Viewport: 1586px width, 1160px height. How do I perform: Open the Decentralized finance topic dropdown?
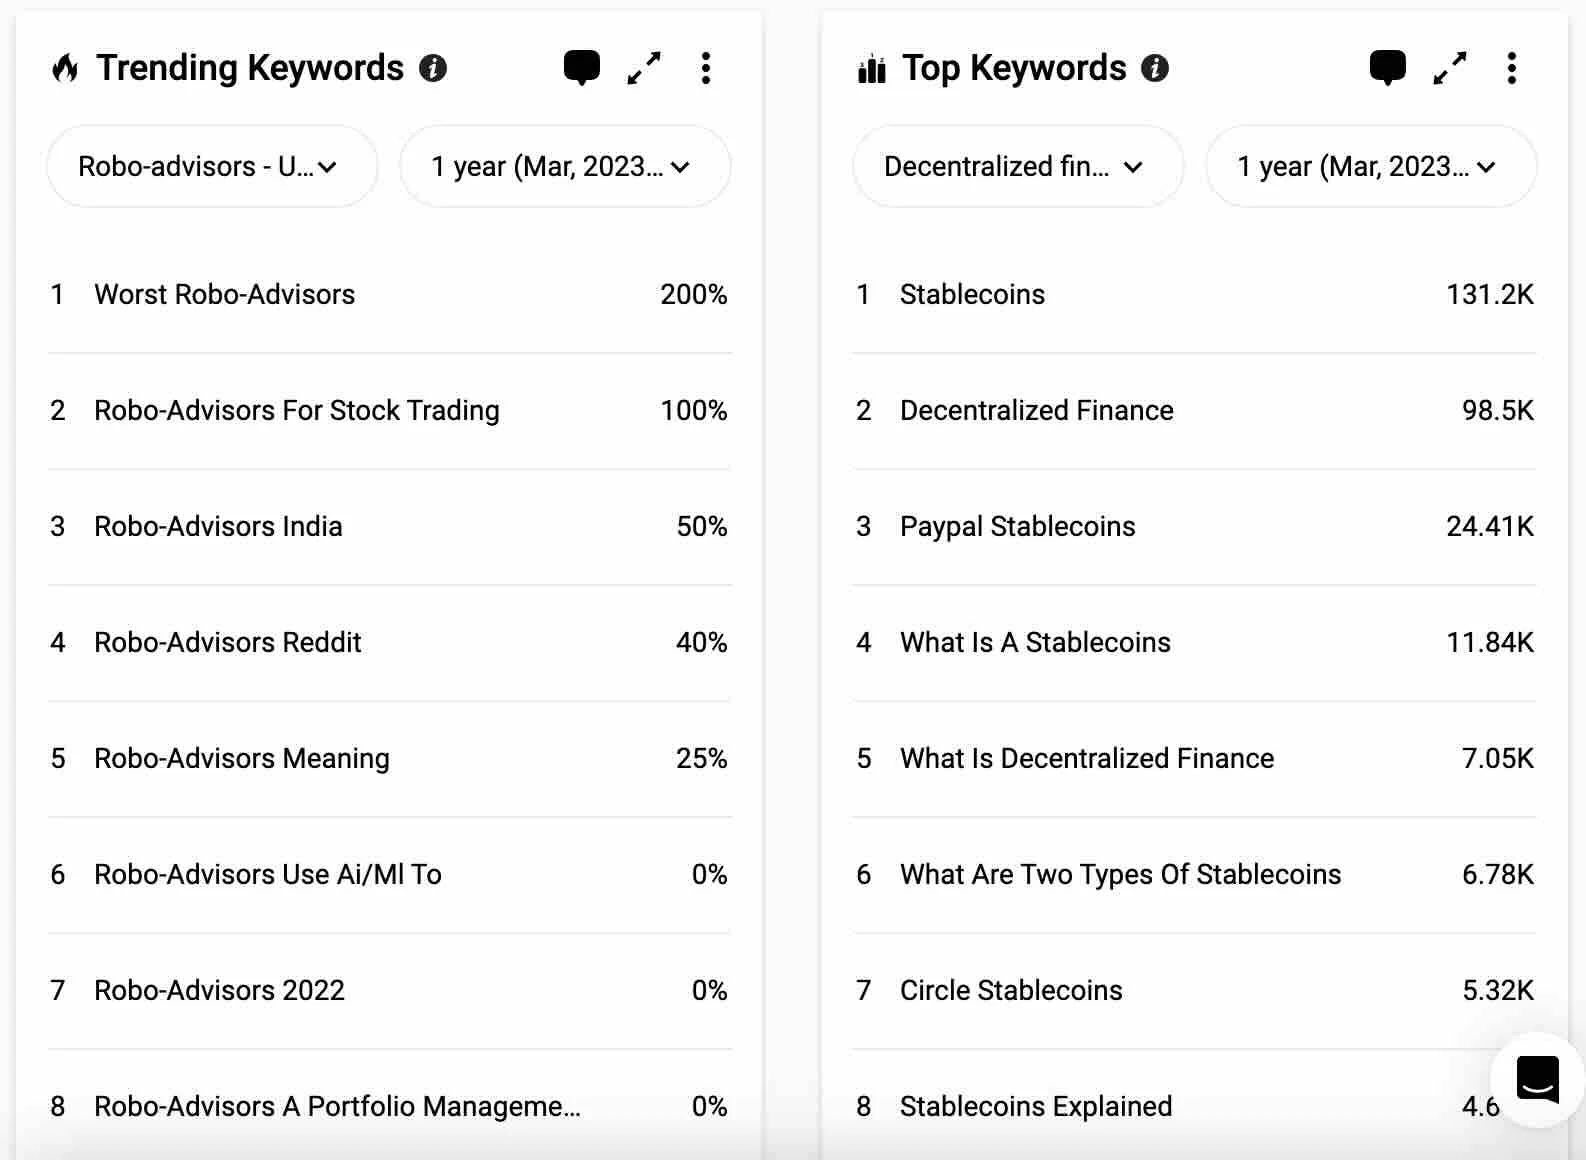[1018, 166]
